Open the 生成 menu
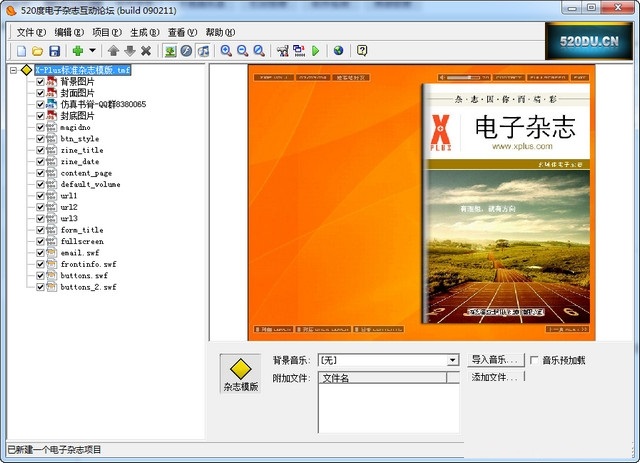The width and height of the screenshot is (640, 463). [144, 31]
